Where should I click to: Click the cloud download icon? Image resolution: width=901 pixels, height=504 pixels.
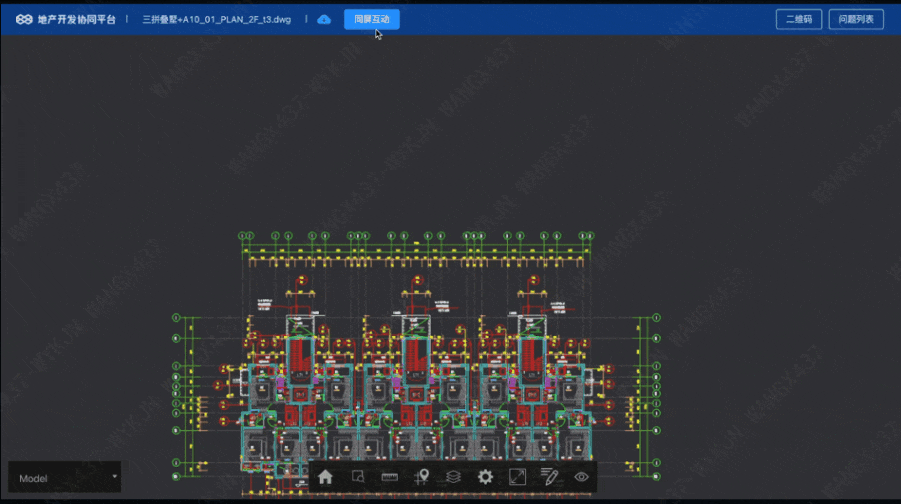pos(324,19)
